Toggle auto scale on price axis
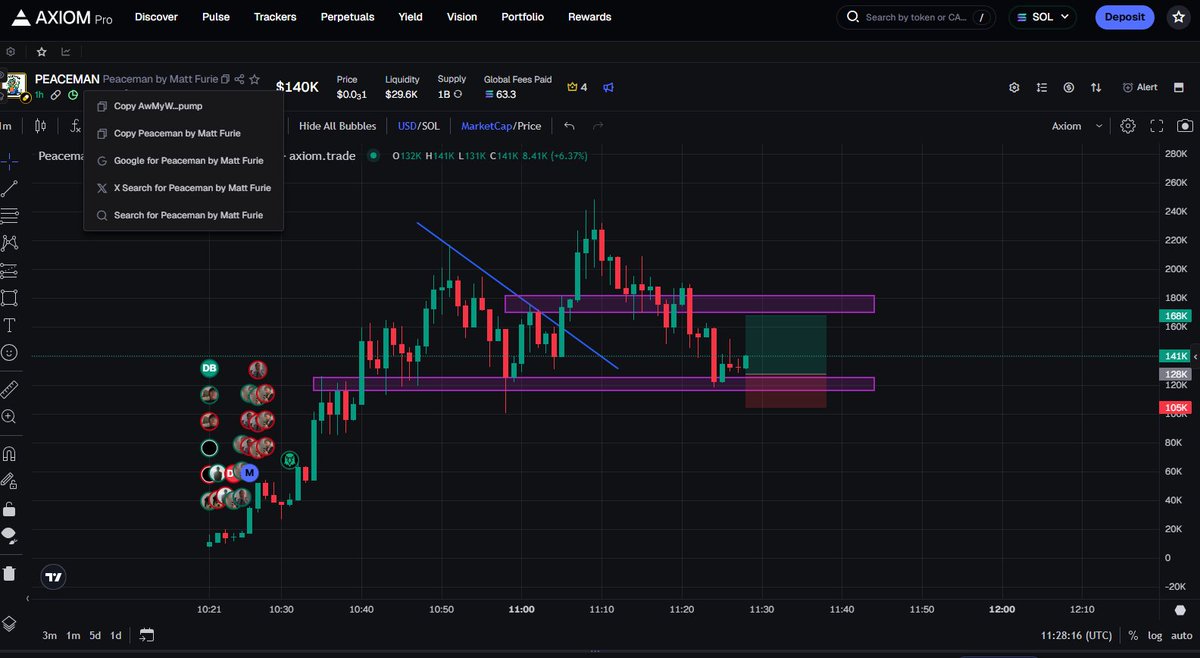This screenshot has height=658, width=1200. pos(1182,635)
